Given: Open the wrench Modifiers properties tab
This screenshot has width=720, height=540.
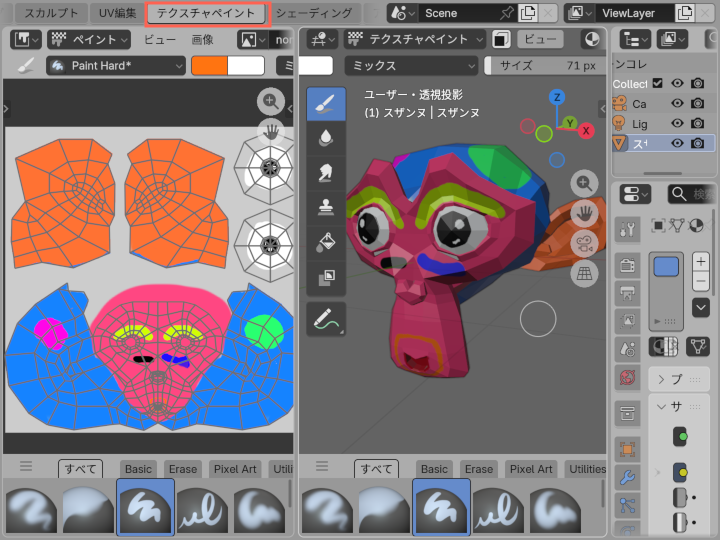Looking at the screenshot, I should point(627,477).
